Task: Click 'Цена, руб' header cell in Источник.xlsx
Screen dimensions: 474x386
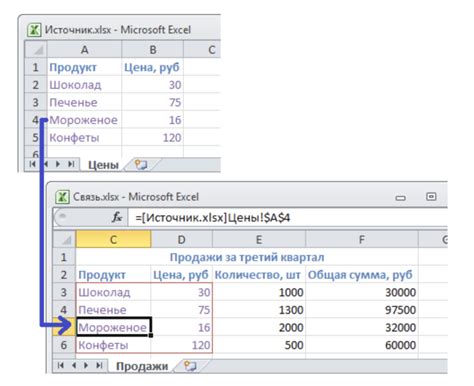Action: pyautogui.click(x=153, y=67)
